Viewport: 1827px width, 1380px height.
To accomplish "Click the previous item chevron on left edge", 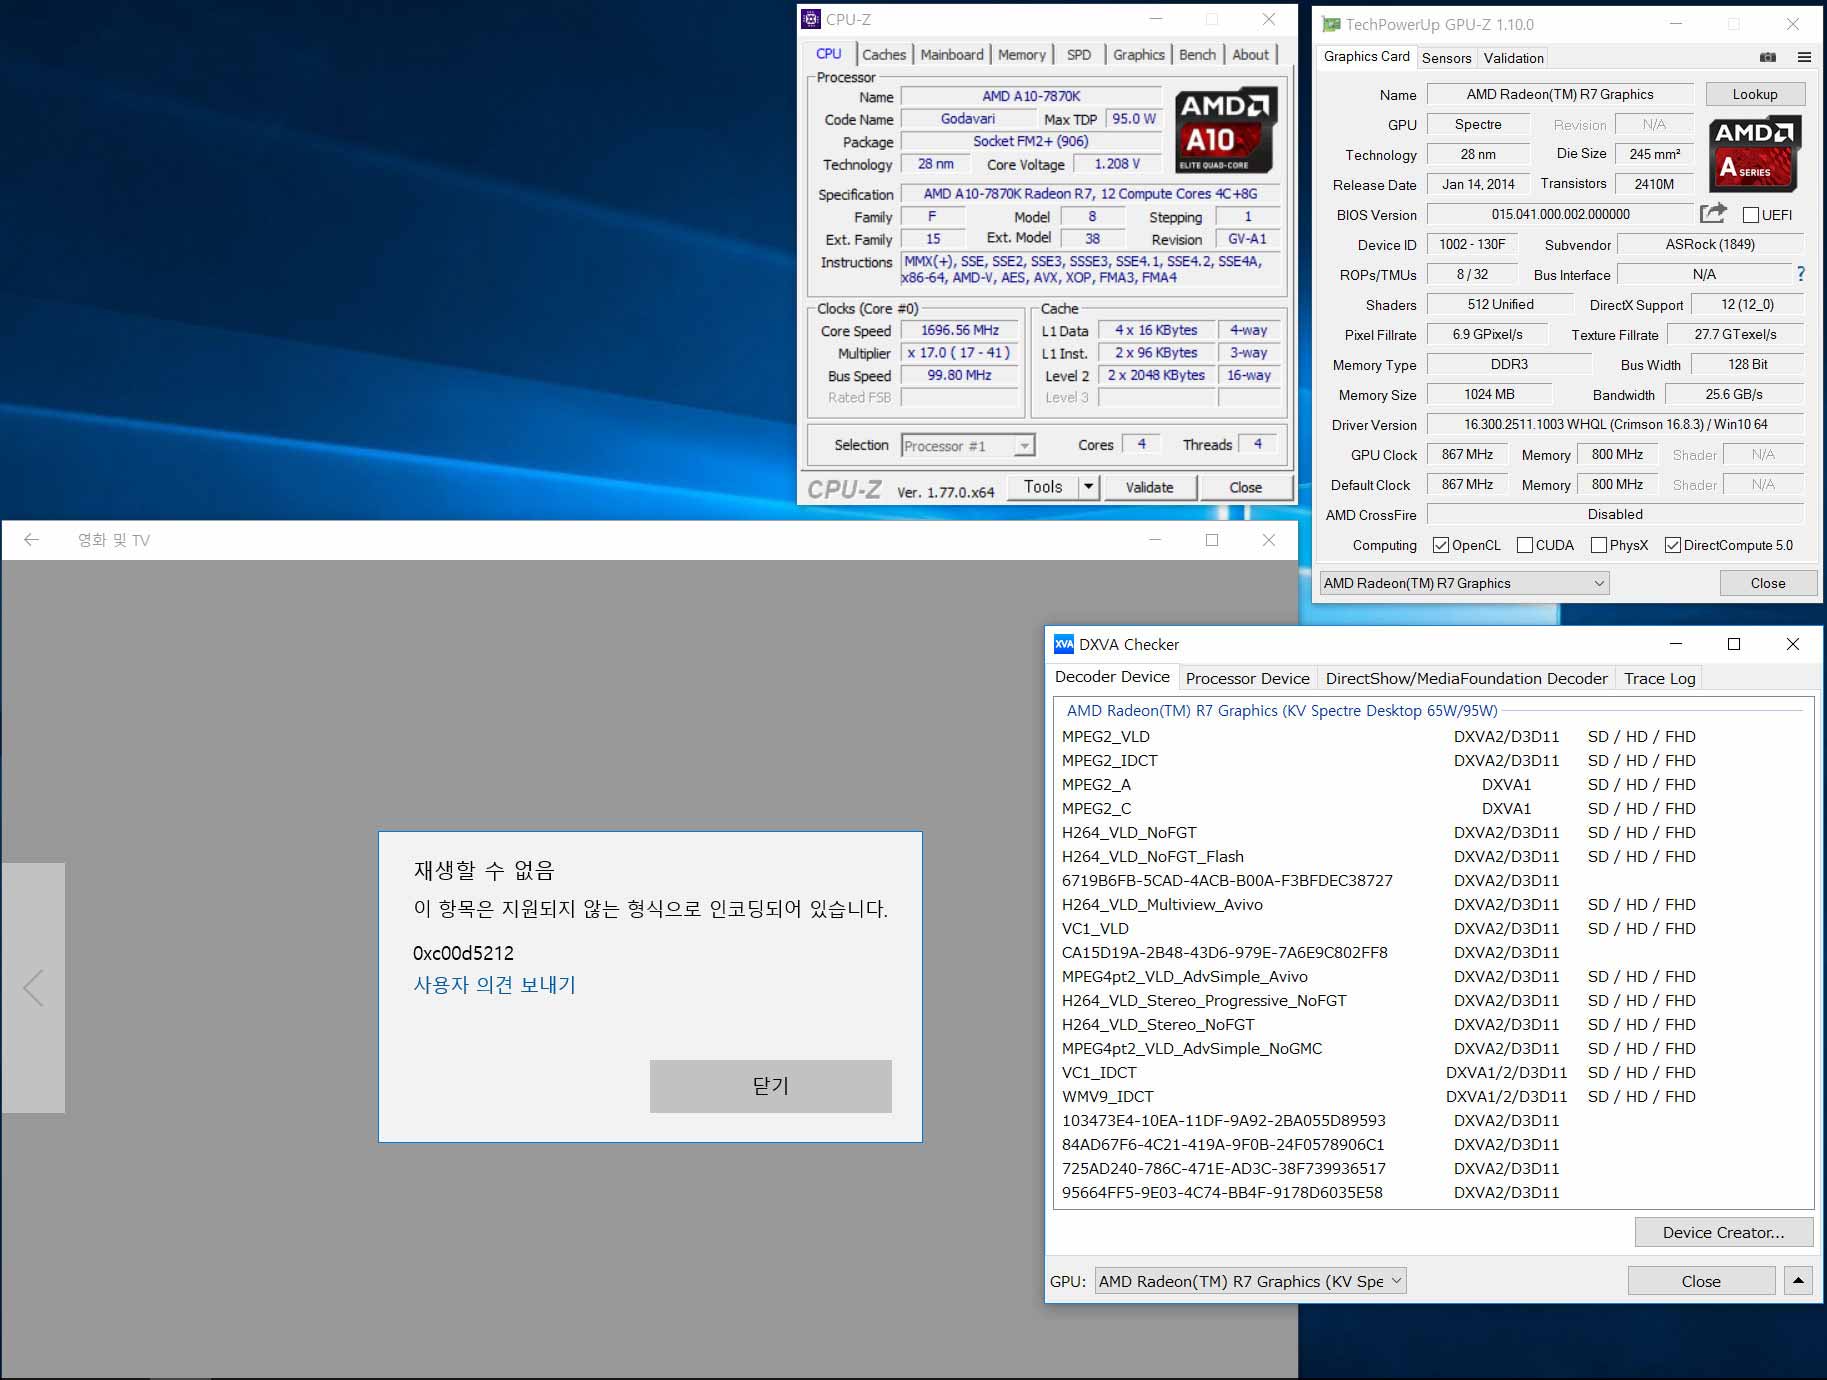I will [33, 988].
